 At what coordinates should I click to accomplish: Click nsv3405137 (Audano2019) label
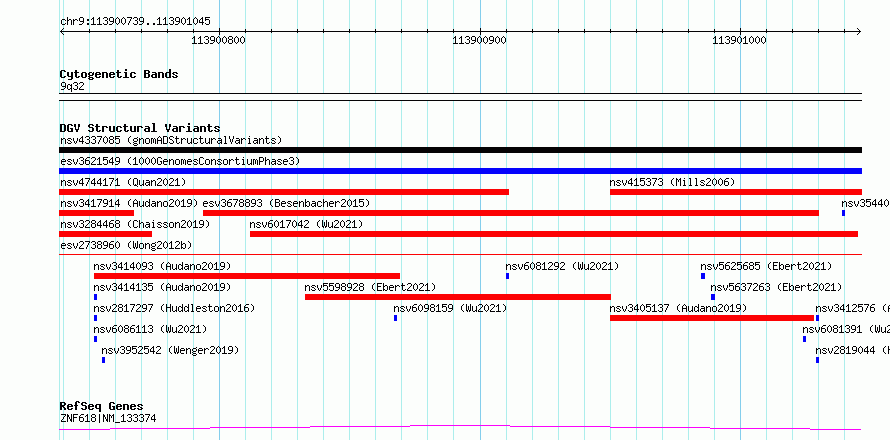[678, 308]
